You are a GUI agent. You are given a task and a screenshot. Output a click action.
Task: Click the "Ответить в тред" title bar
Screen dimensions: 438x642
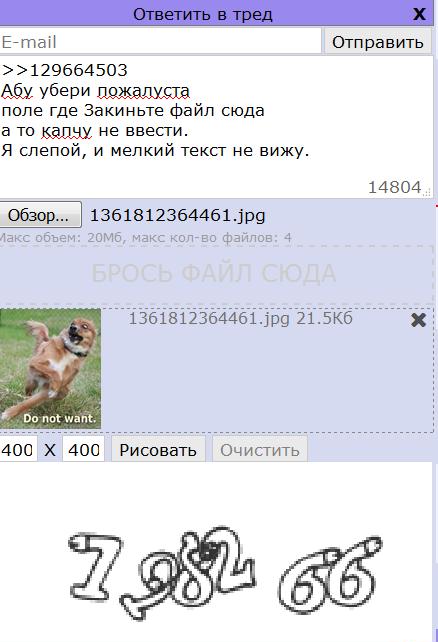point(203,14)
